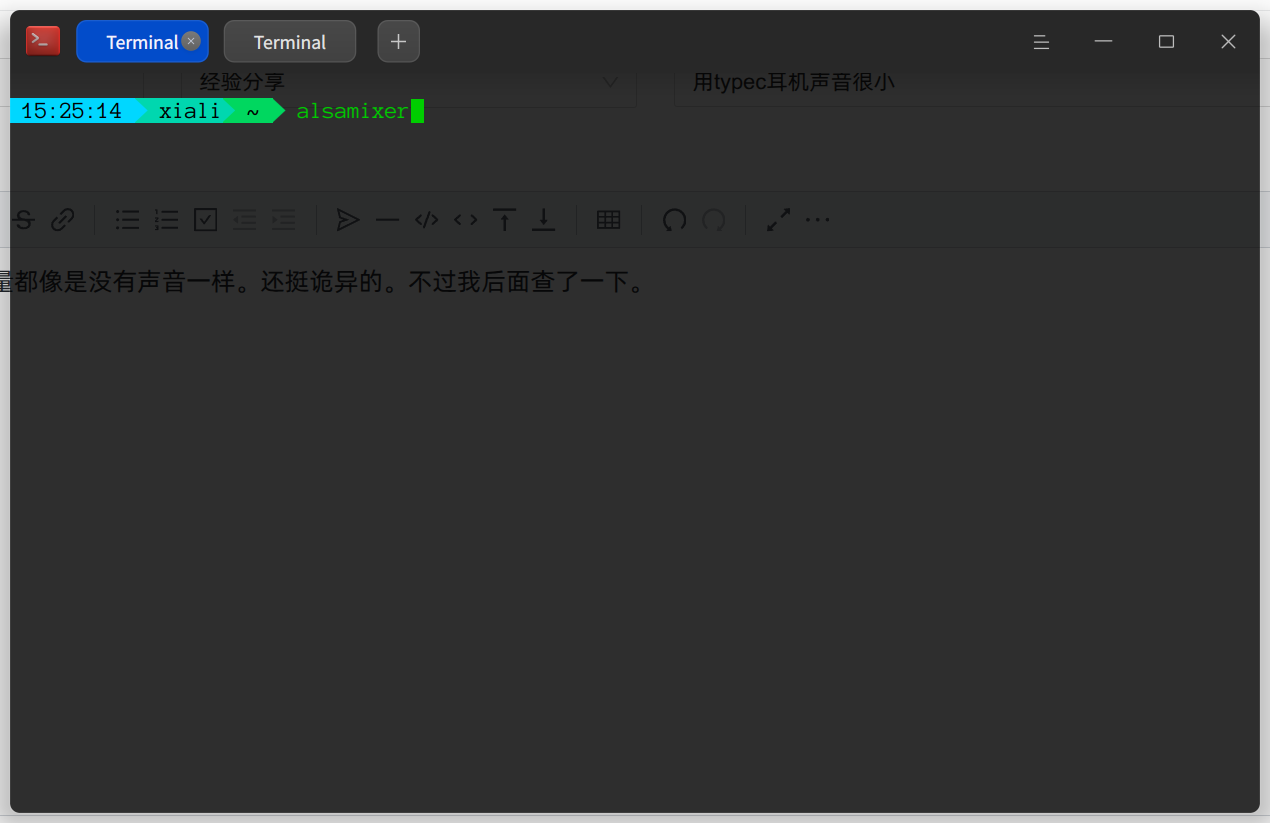Insert a numbered list in editor
This screenshot has height=823, width=1270.
click(167, 220)
